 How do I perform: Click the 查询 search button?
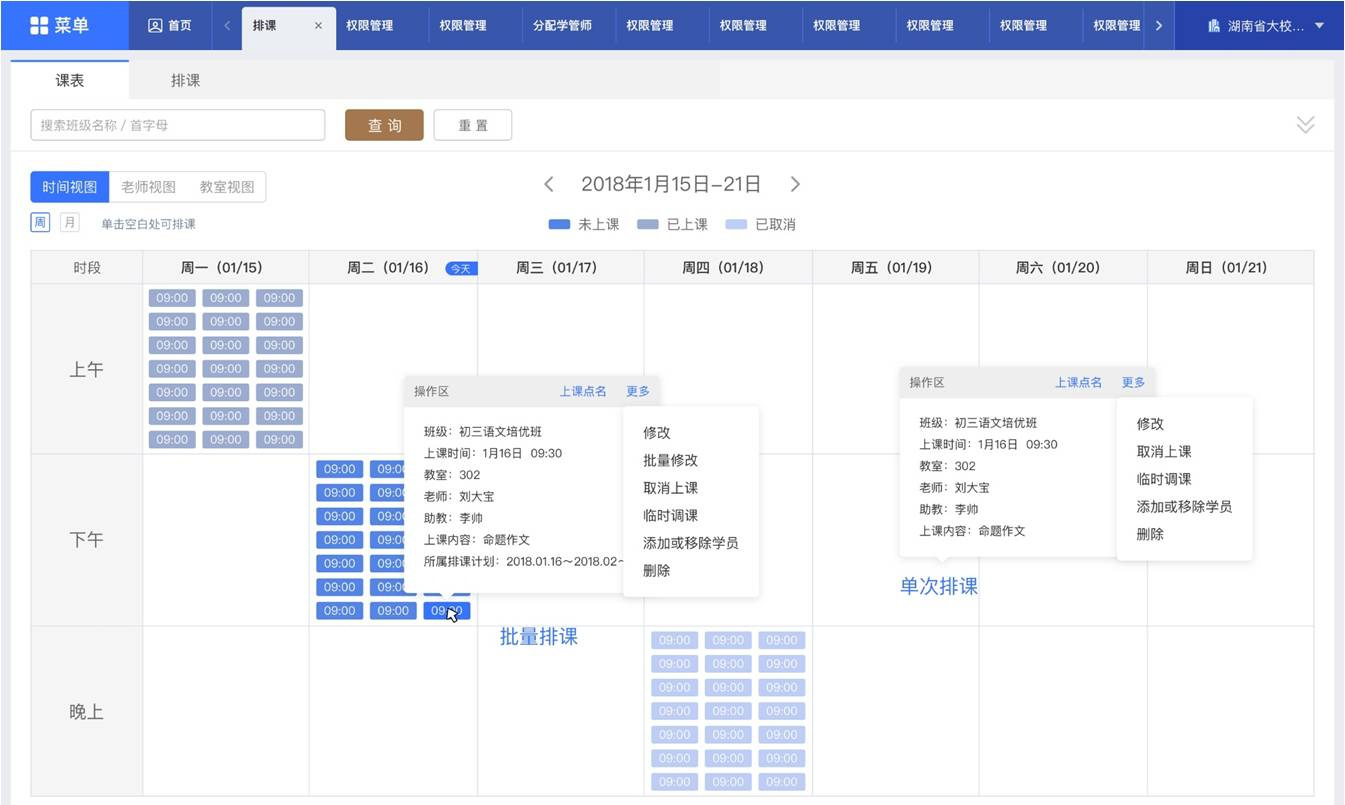[384, 125]
